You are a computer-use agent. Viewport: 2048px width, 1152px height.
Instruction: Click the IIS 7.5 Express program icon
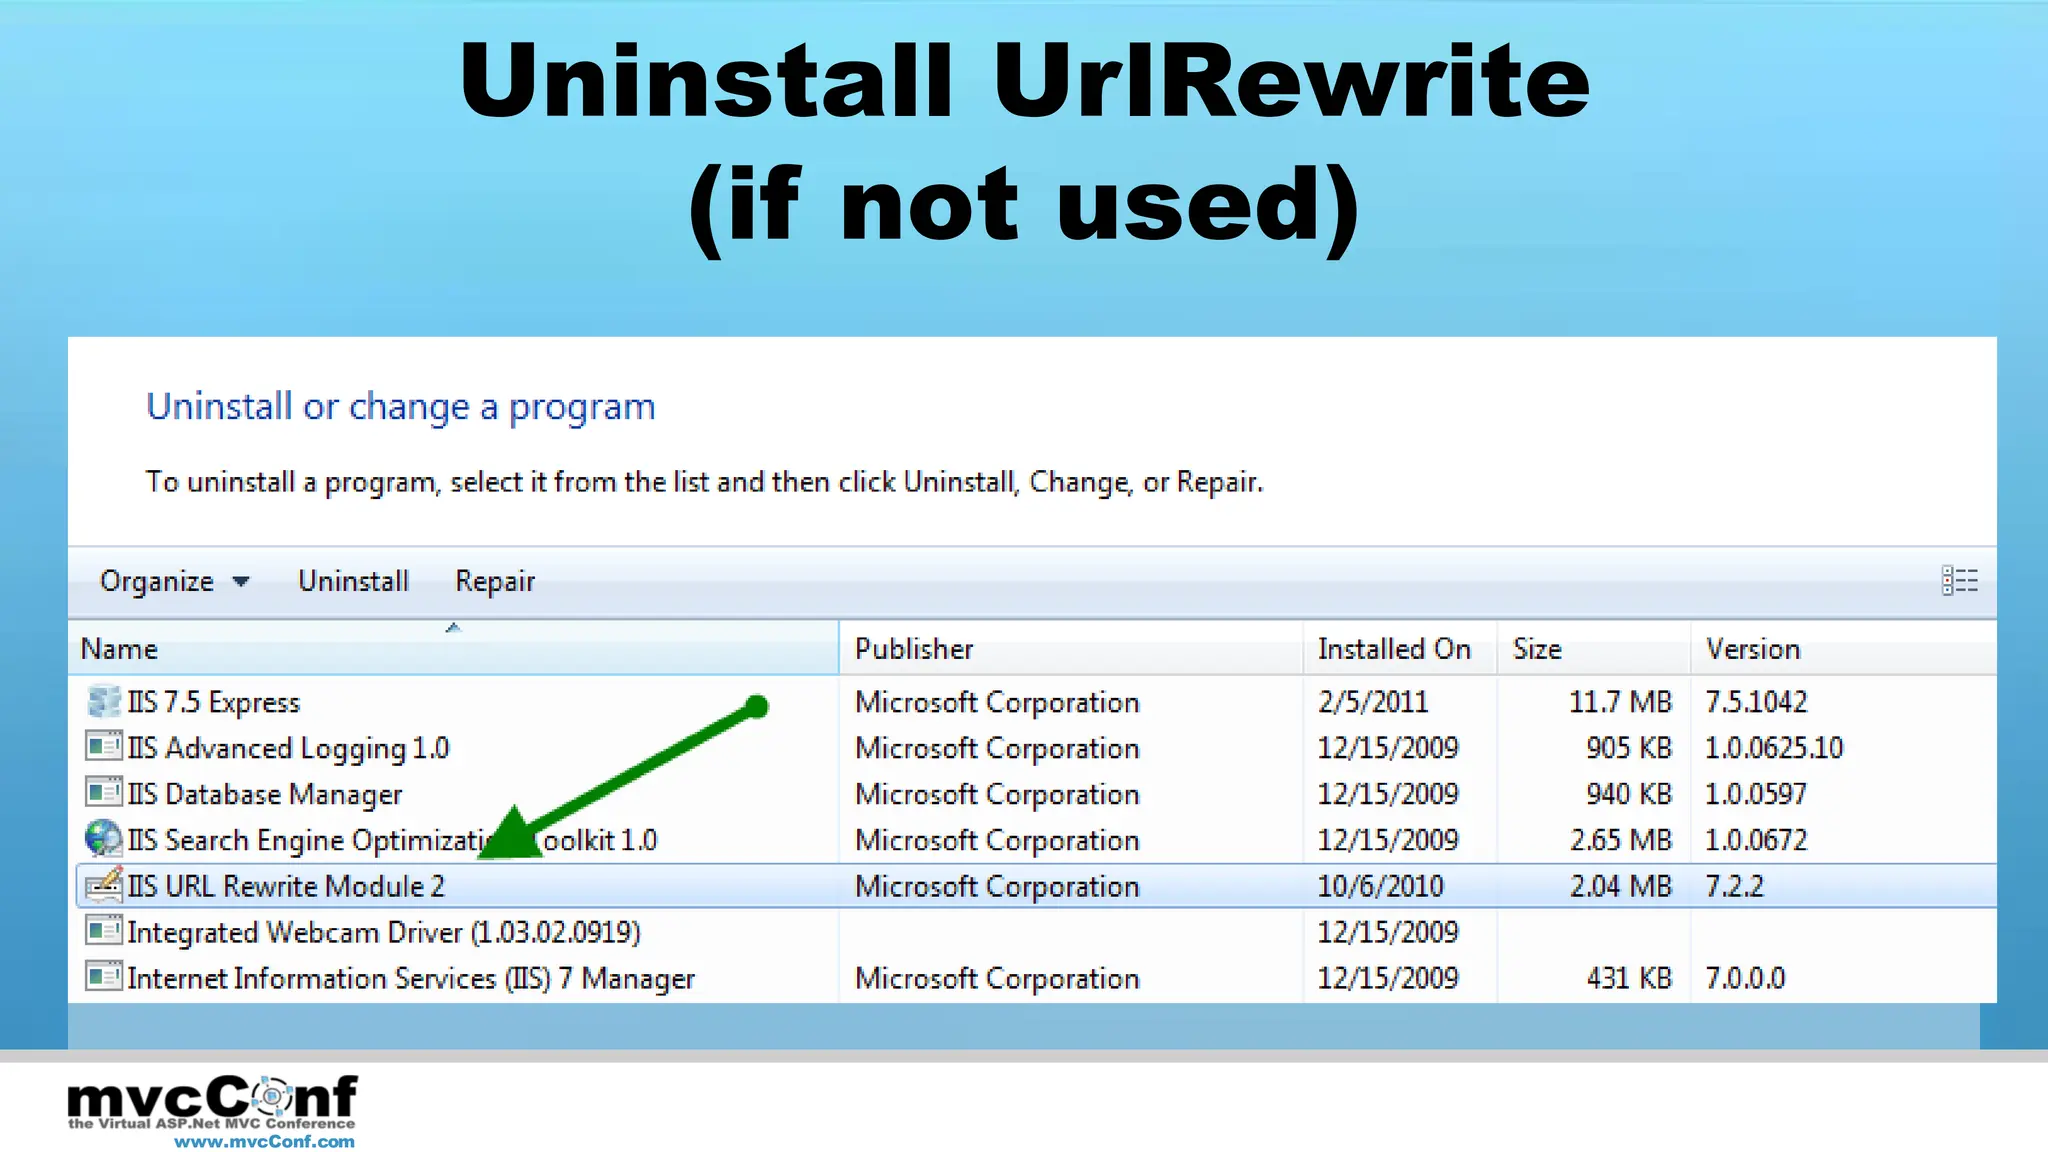coord(103,702)
